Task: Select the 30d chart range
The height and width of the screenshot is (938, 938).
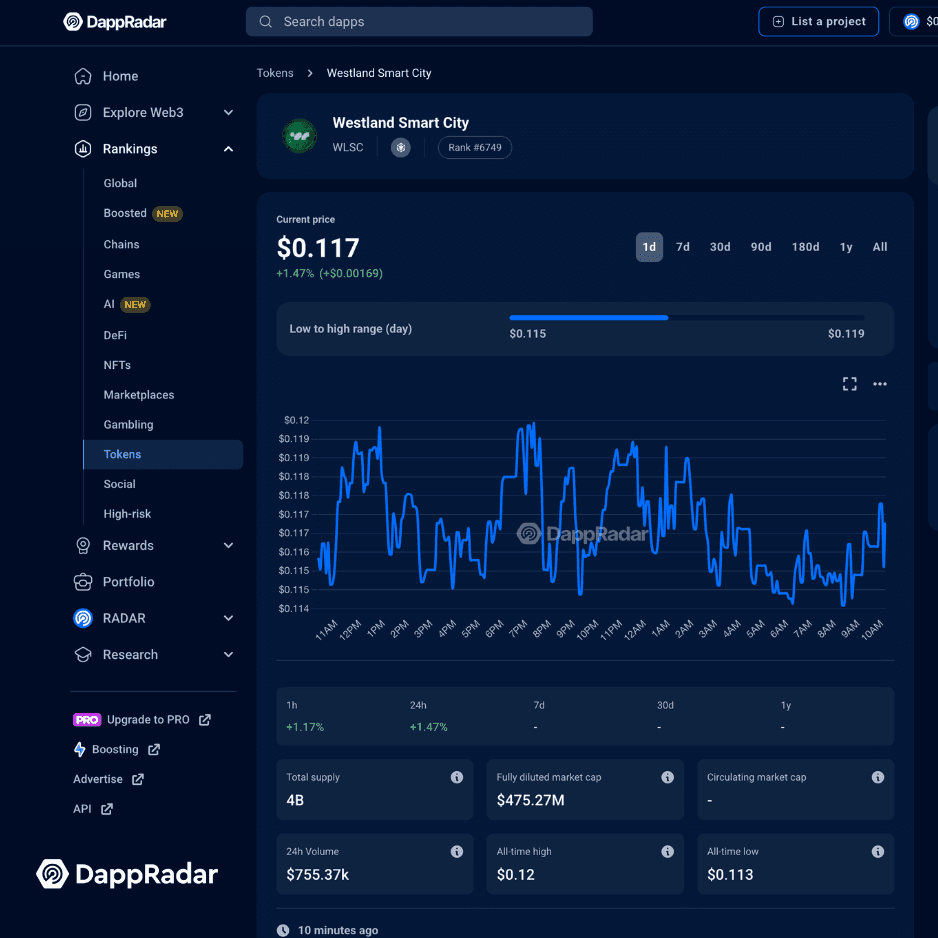Action: 720,247
